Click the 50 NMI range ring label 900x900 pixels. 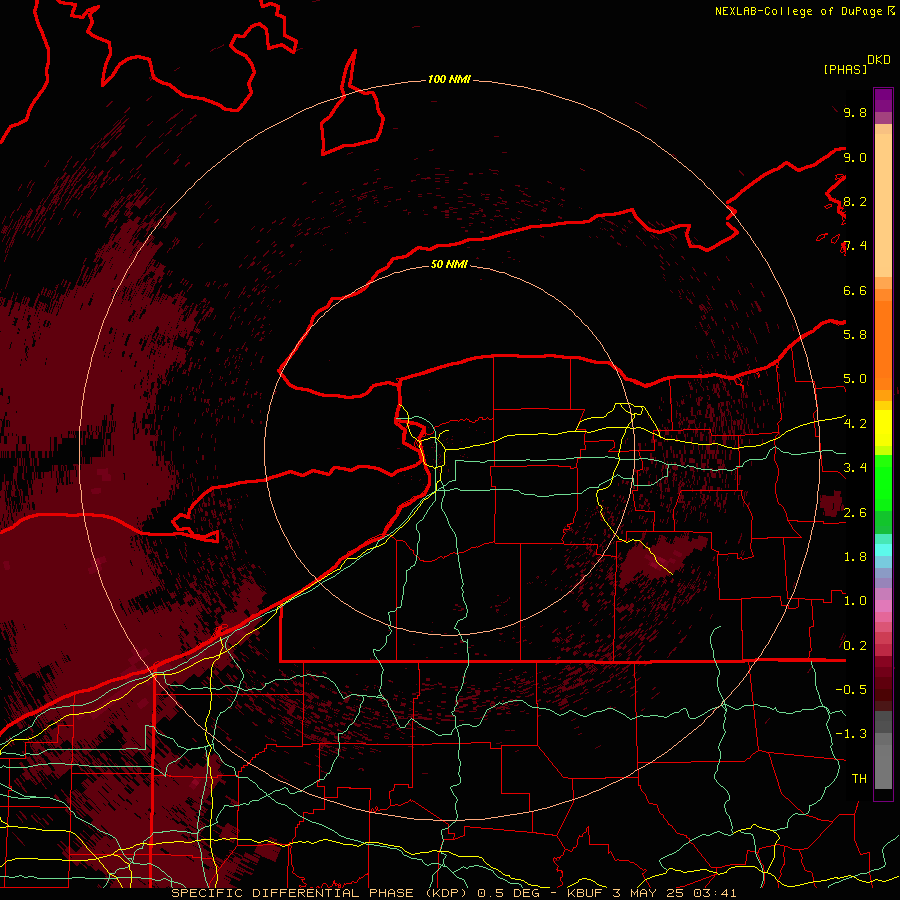coord(449,264)
